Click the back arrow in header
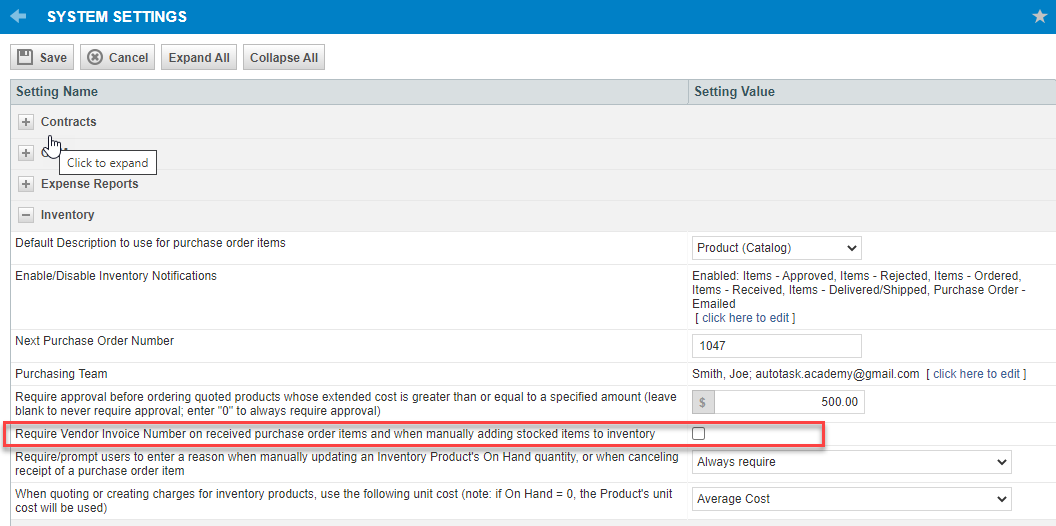 tap(18, 16)
